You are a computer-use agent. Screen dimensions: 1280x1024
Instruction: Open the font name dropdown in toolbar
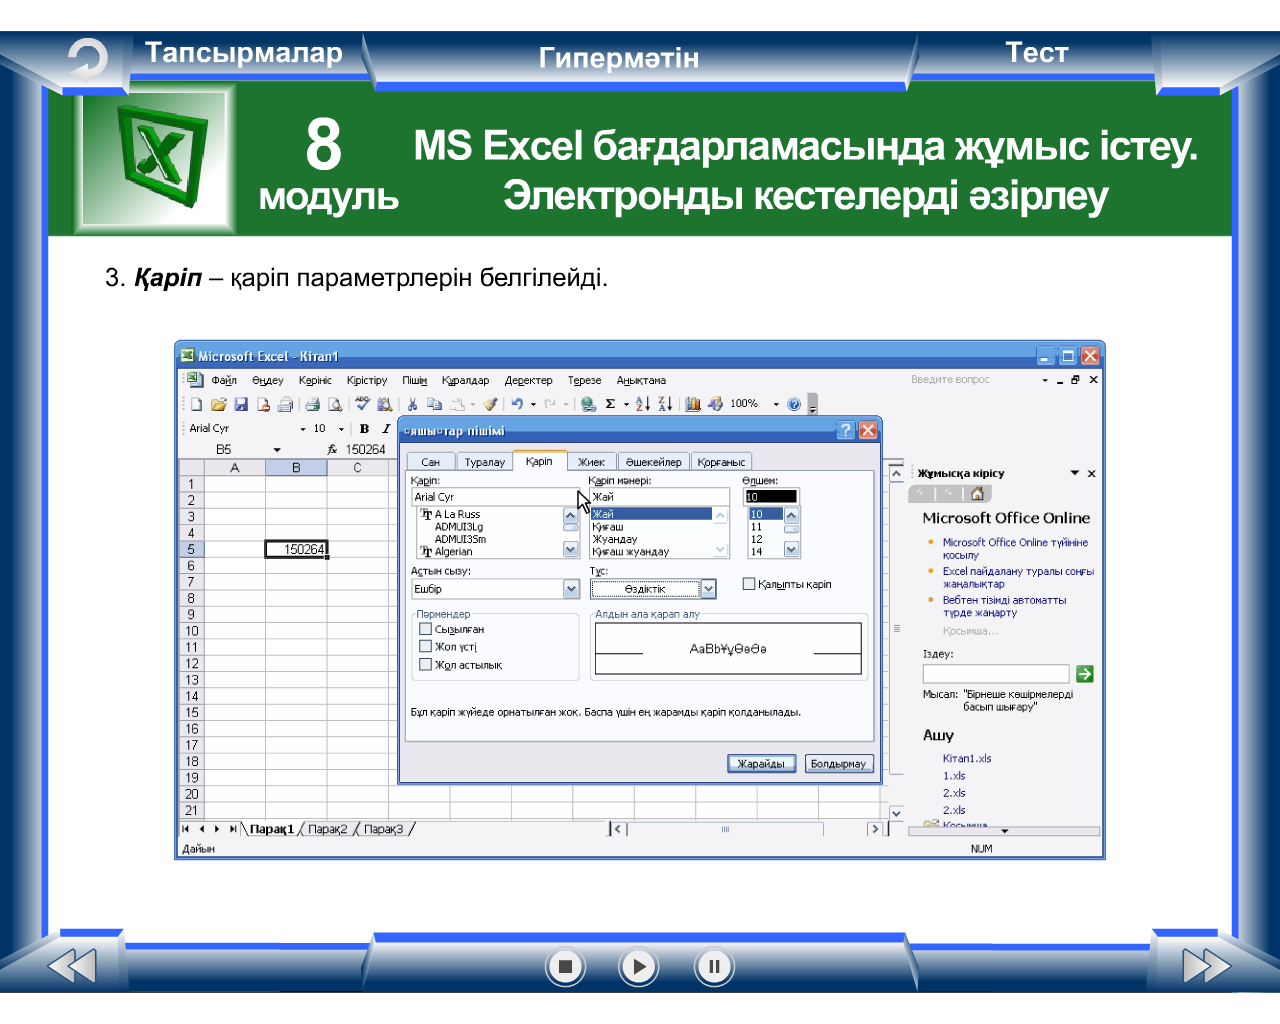[302, 429]
